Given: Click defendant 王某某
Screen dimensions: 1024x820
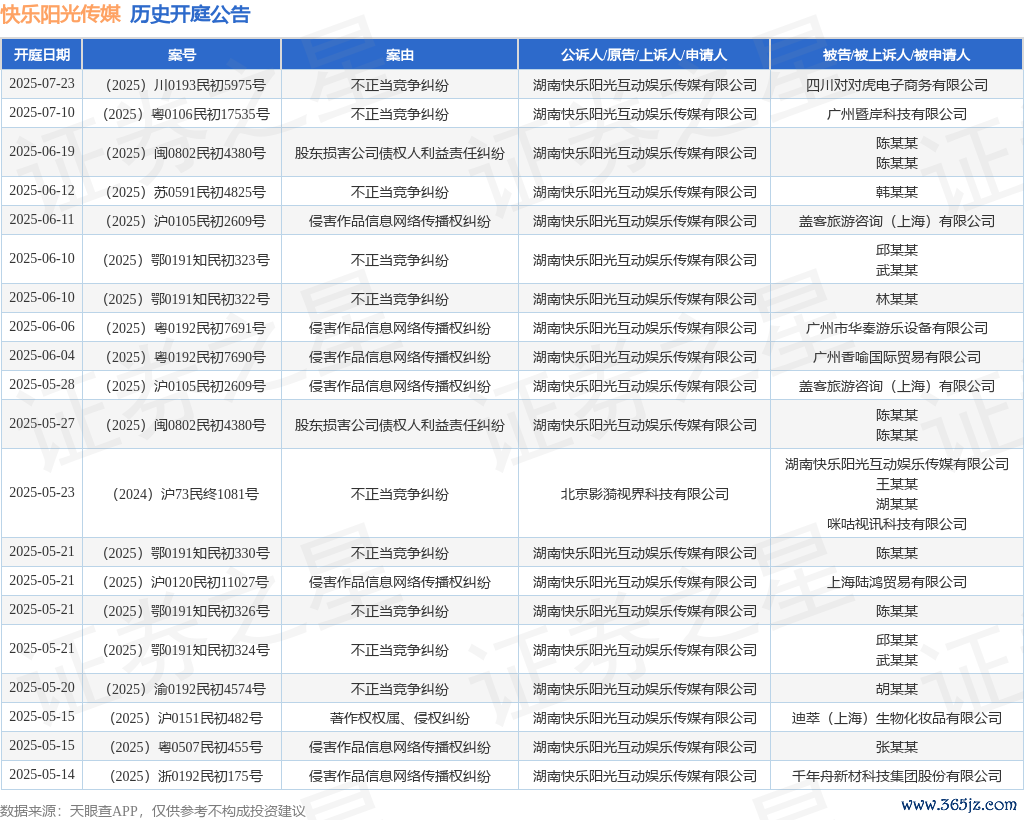Looking at the screenshot, I should click(897, 484).
